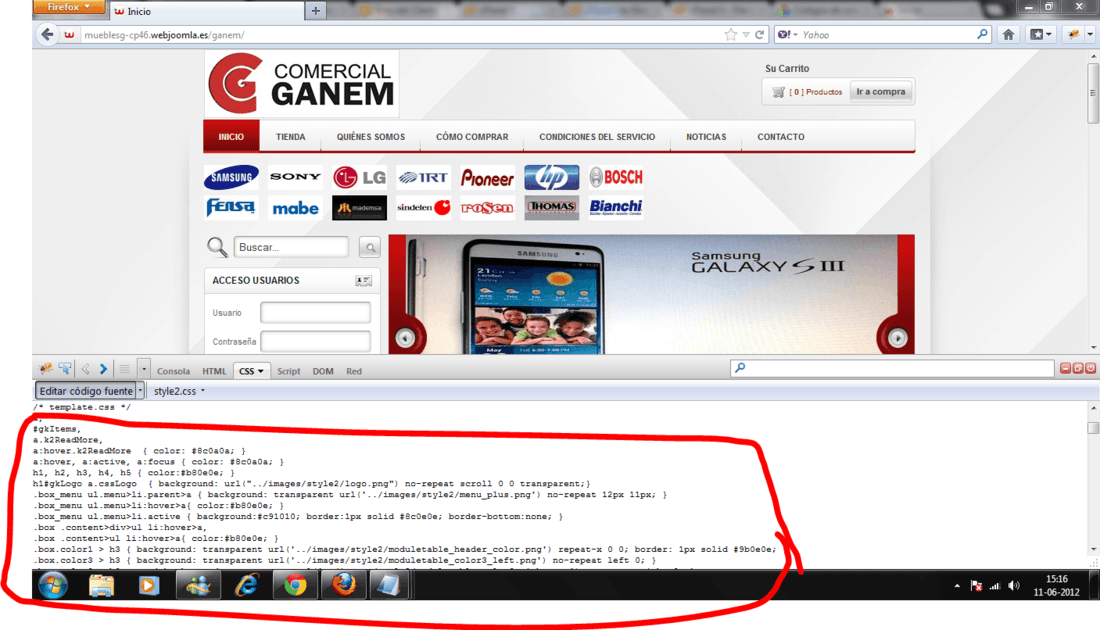
Task: Switch to Firebug DOM tab
Action: (323, 371)
